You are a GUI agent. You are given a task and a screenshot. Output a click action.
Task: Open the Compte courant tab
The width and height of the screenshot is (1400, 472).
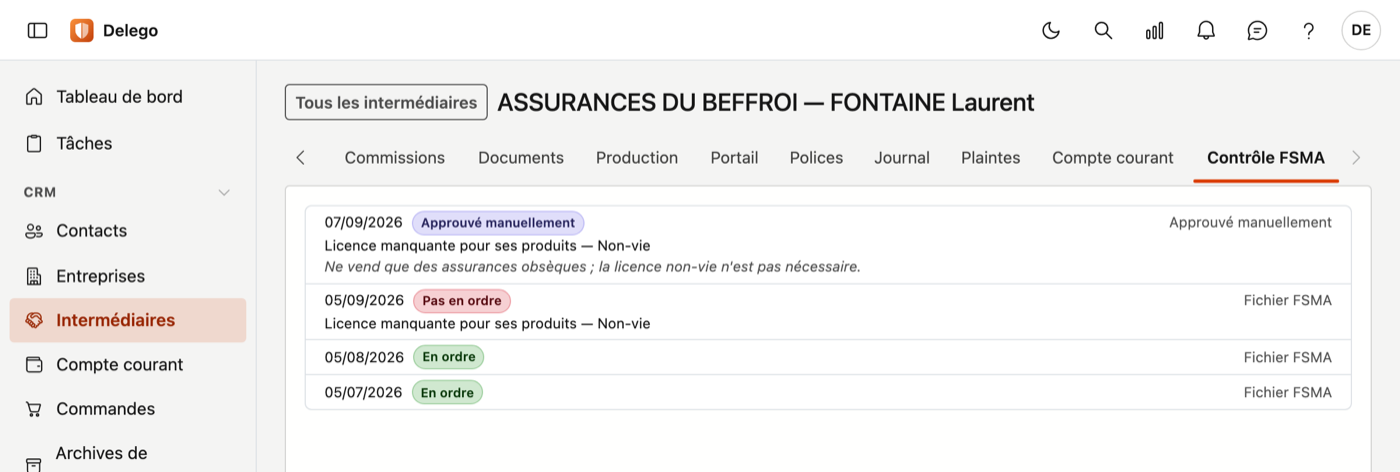point(1113,158)
